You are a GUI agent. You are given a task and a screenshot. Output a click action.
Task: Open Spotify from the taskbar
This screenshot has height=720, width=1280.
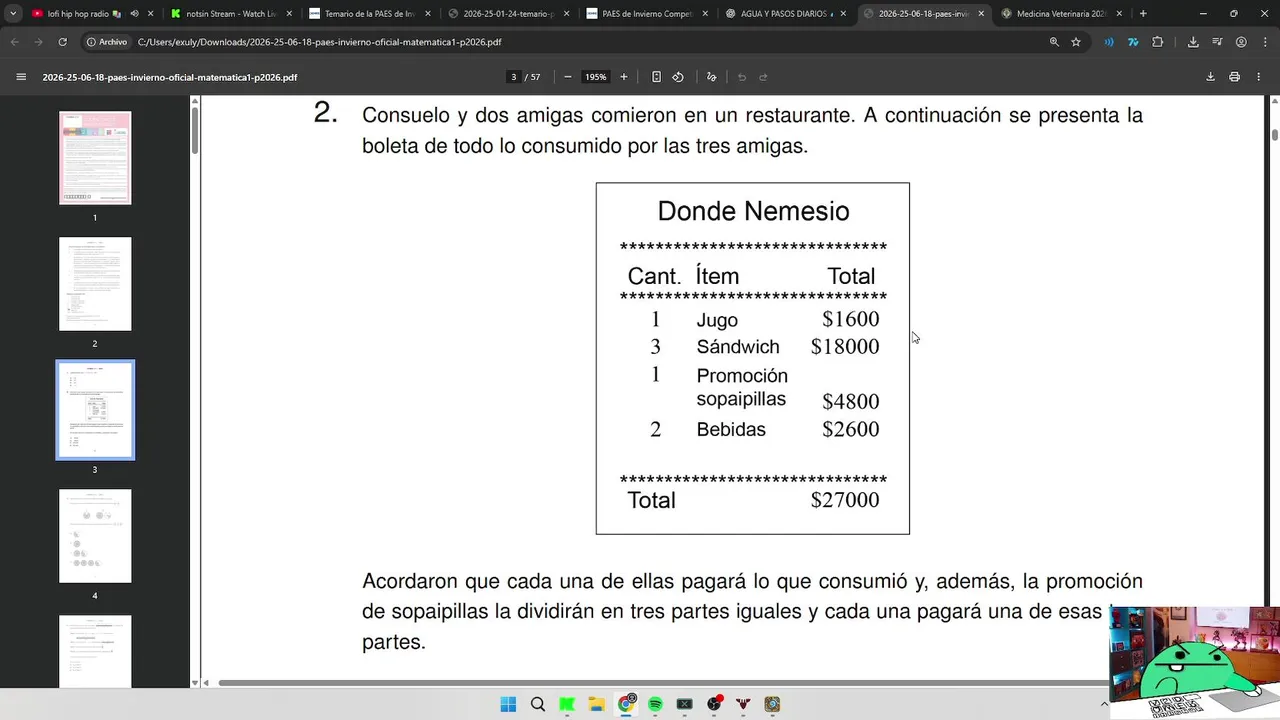coord(655,704)
